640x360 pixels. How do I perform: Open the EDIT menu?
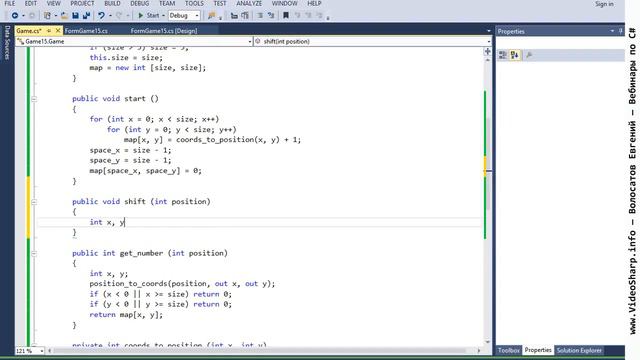pyautogui.click(x=31, y=3)
